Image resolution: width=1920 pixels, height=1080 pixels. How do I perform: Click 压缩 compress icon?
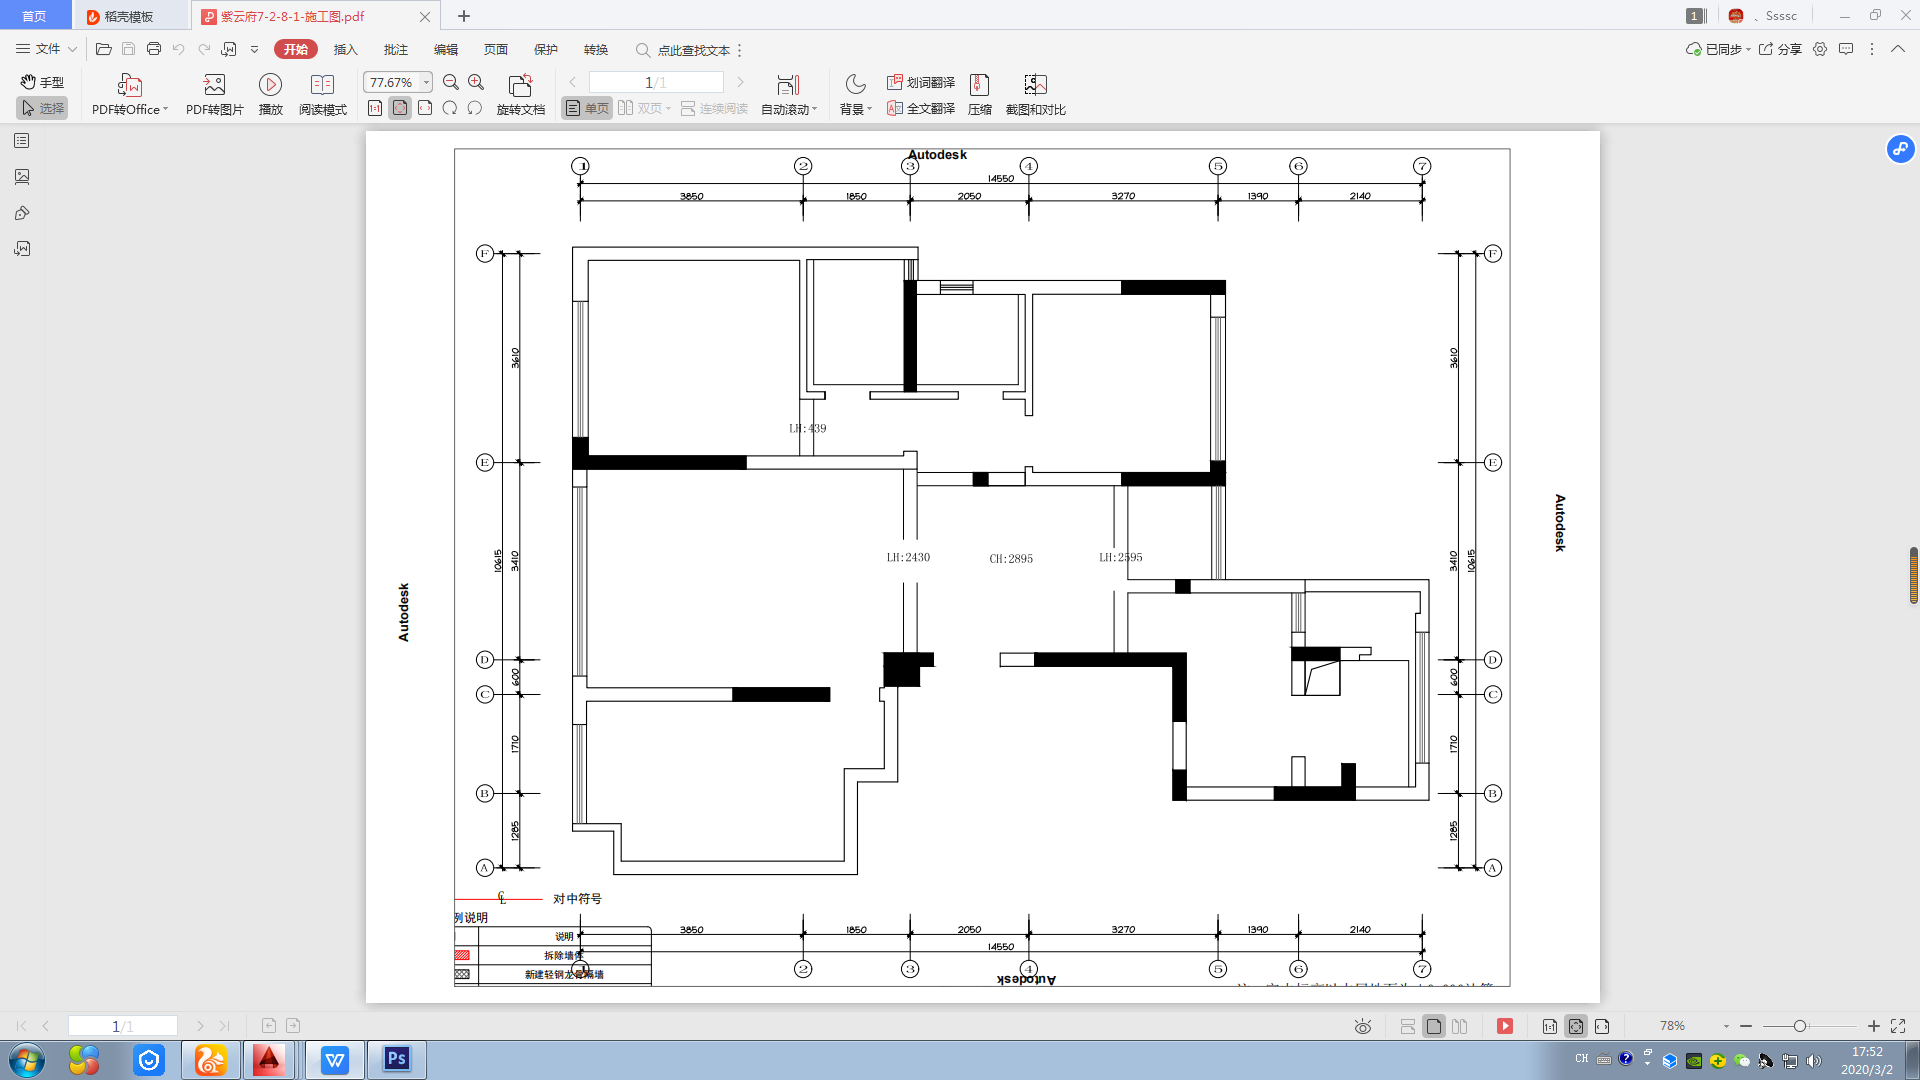(x=979, y=85)
